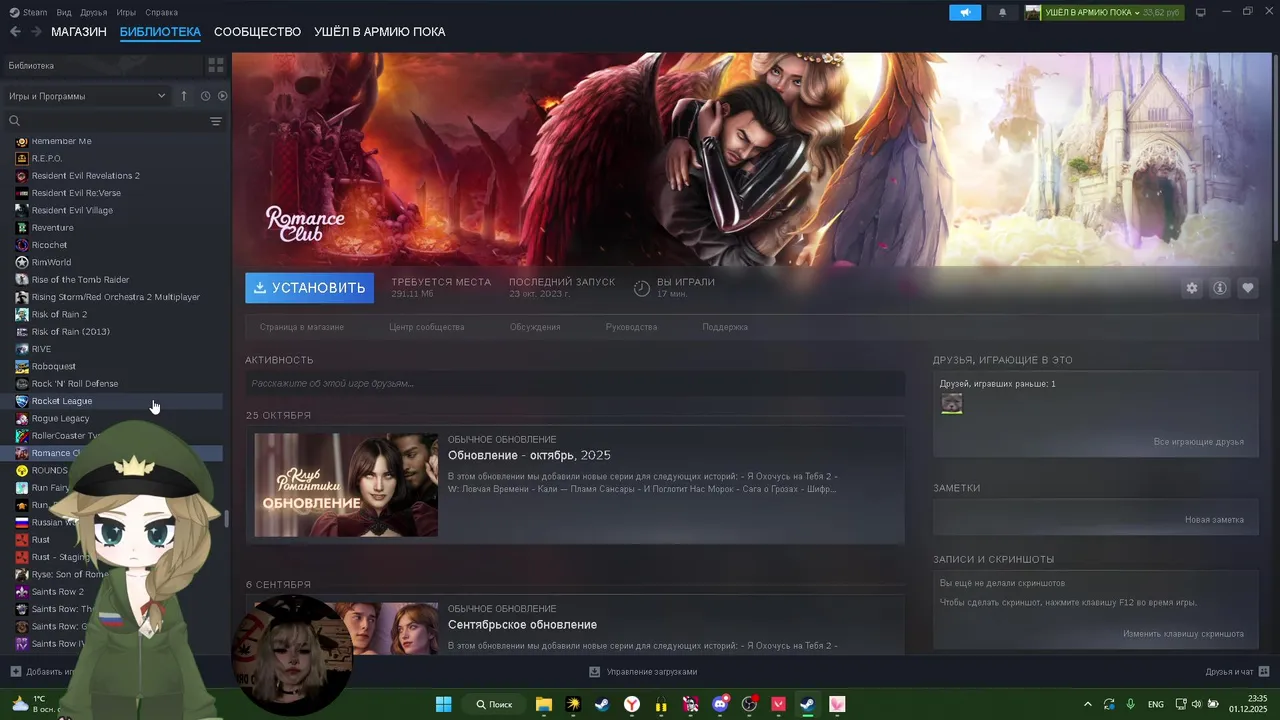This screenshot has height=720, width=1280.
Task: Switch library to grid collections view
Action: [216, 65]
